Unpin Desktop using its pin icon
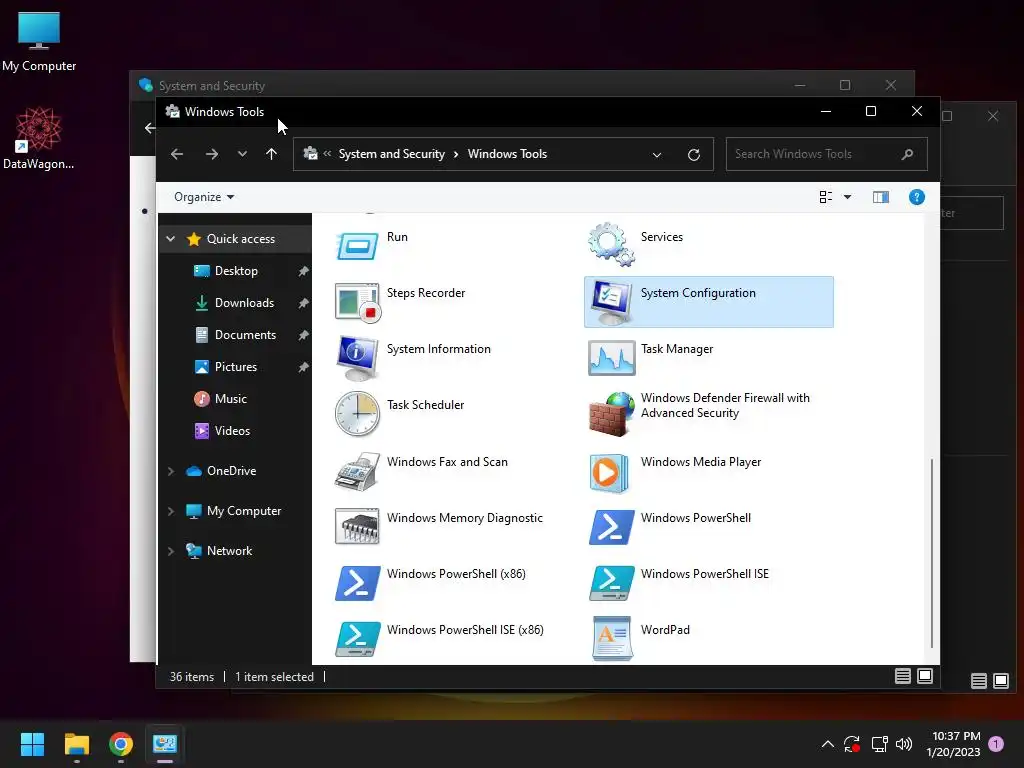Image resolution: width=1024 pixels, height=768 pixels. pyautogui.click(x=303, y=271)
